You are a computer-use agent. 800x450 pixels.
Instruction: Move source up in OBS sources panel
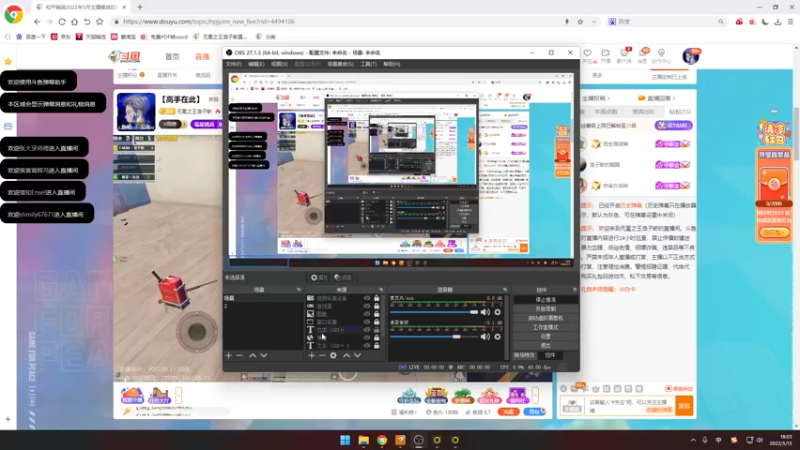point(346,355)
